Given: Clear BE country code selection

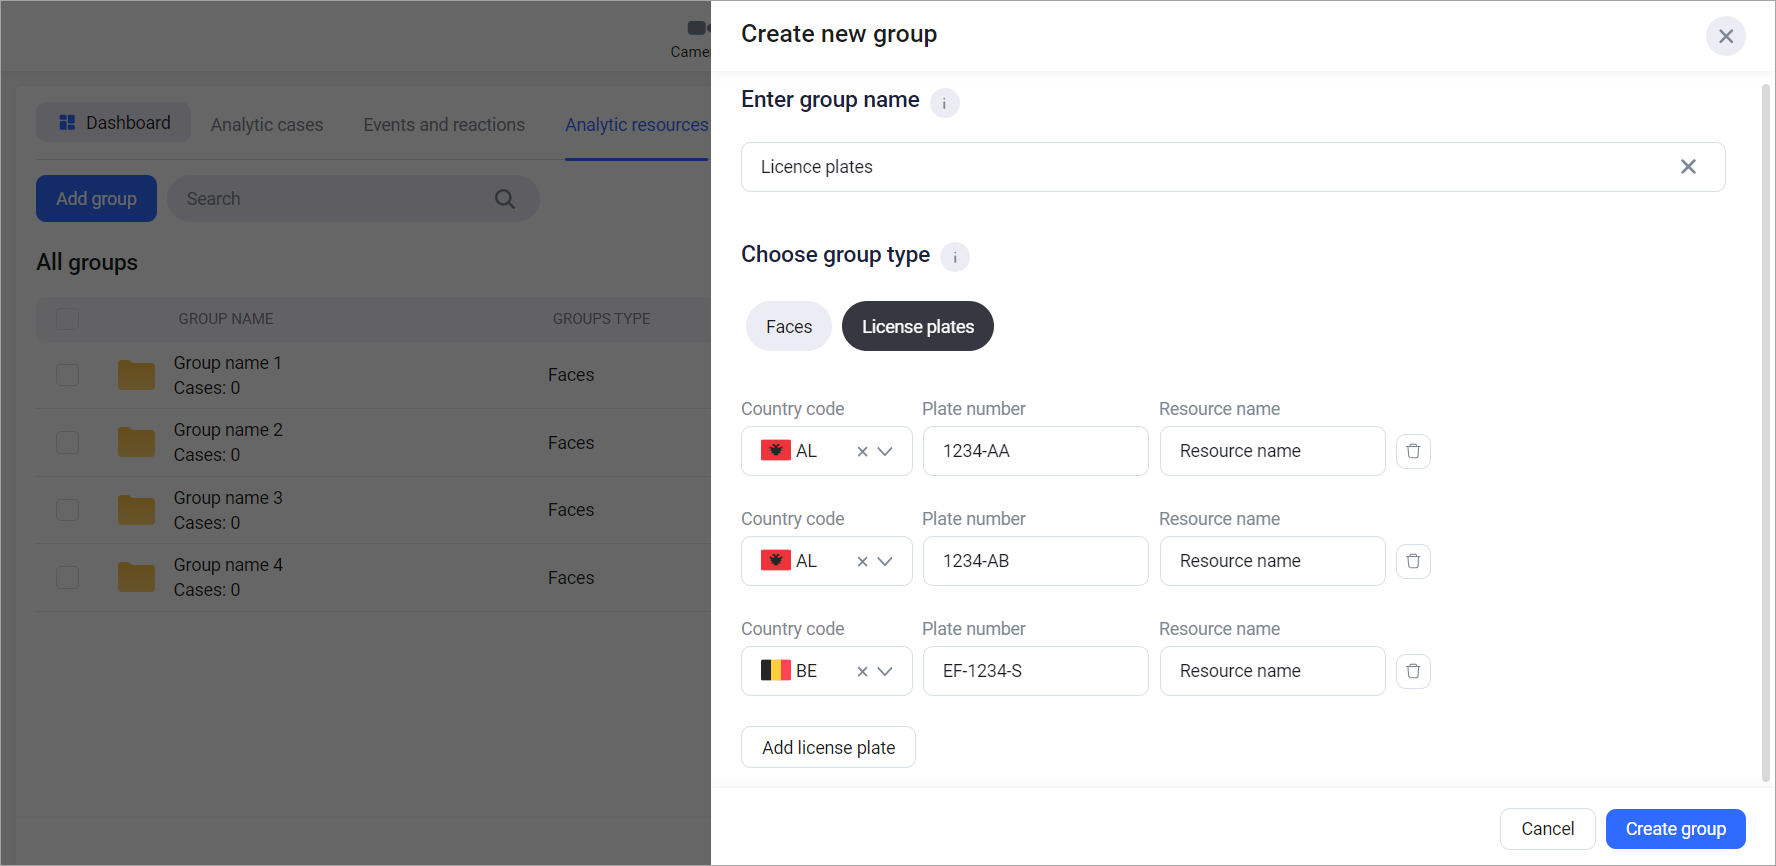Looking at the screenshot, I should [862, 672].
